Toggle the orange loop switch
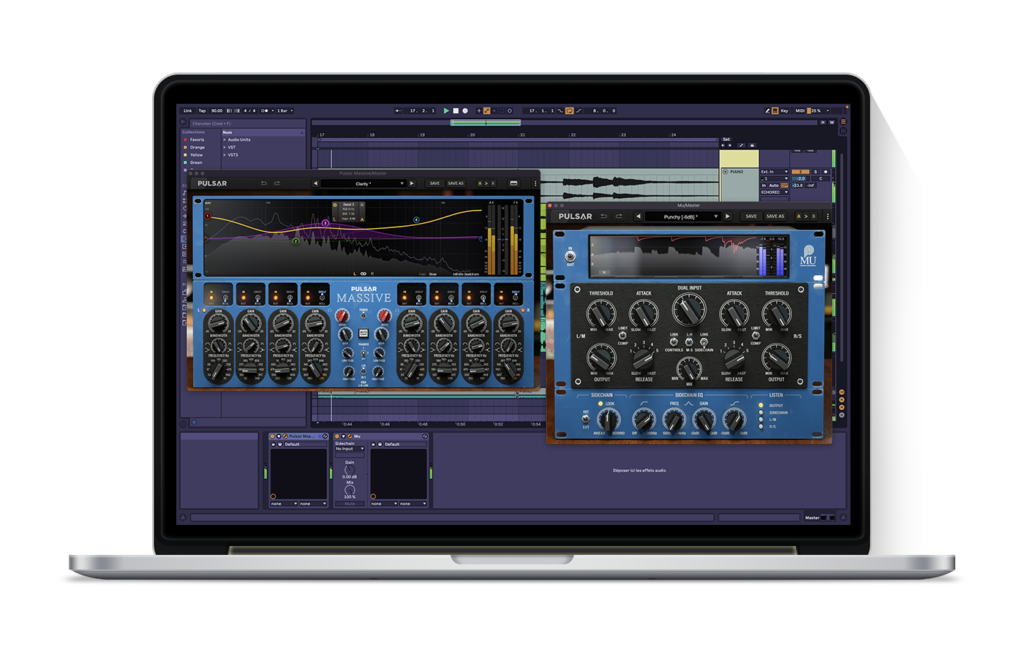The height and width of the screenshot is (658, 1024). pyautogui.click(x=569, y=111)
